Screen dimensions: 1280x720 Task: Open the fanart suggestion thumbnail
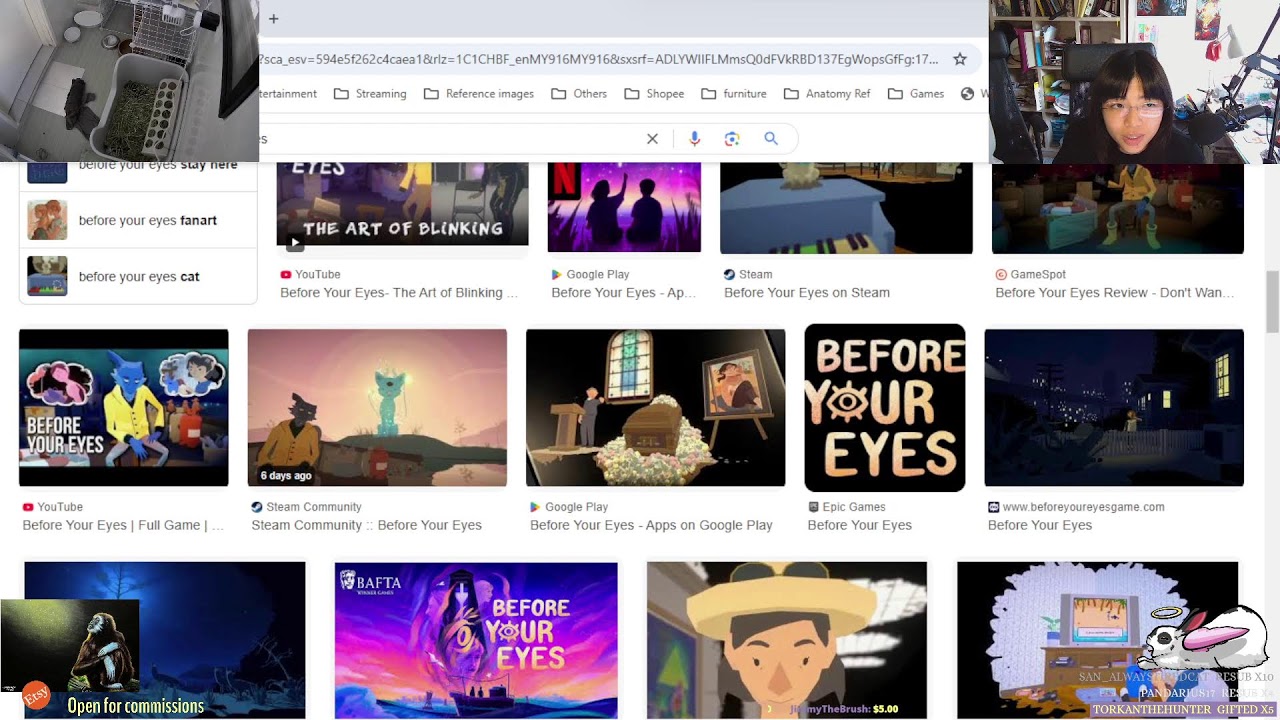pos(47,220)
